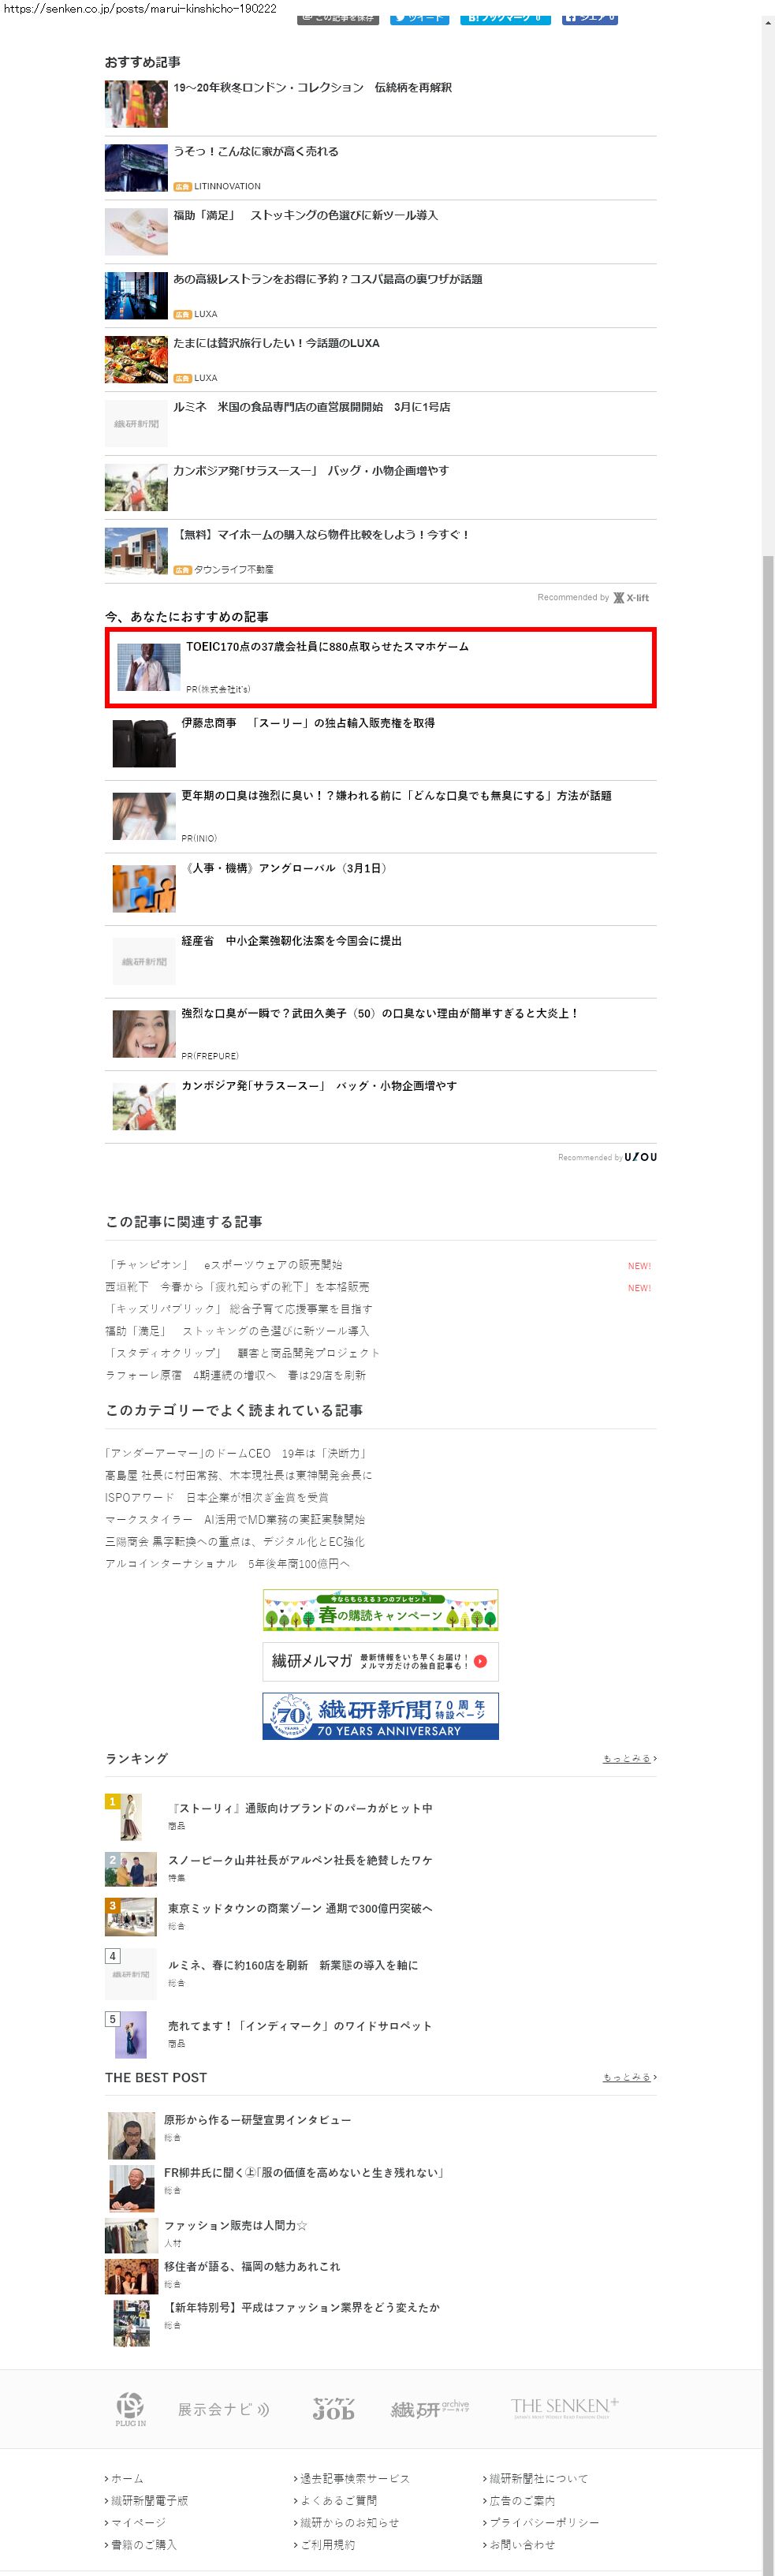Click the UZOU recommendation logo
The width and height of the screenshot is (775, 2576).
(x=641, y=1157)
